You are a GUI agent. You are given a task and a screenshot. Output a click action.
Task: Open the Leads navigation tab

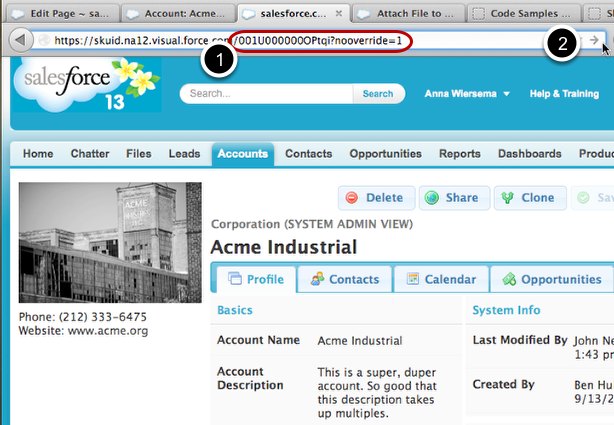click(x=184, y=154)
